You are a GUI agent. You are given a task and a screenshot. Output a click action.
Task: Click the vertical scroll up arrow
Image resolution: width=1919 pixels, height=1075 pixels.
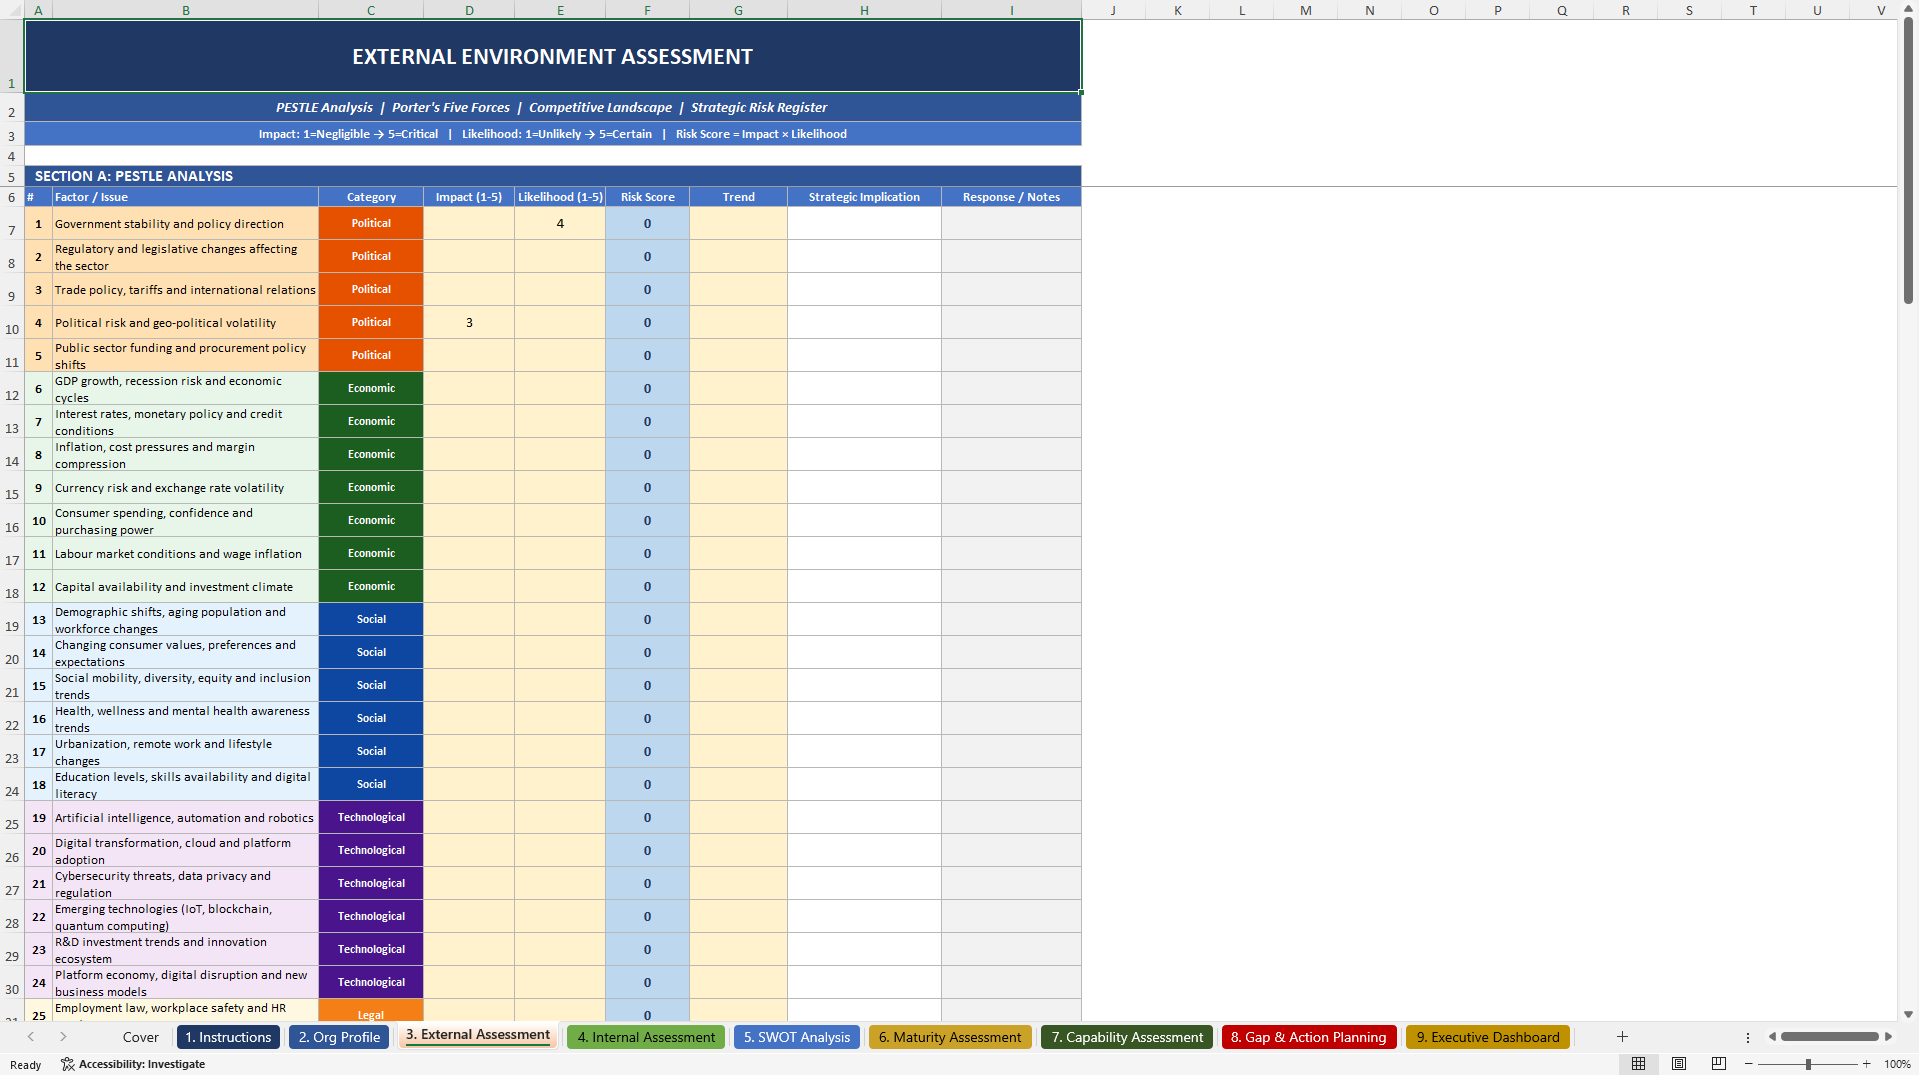tap(1908, 8)
